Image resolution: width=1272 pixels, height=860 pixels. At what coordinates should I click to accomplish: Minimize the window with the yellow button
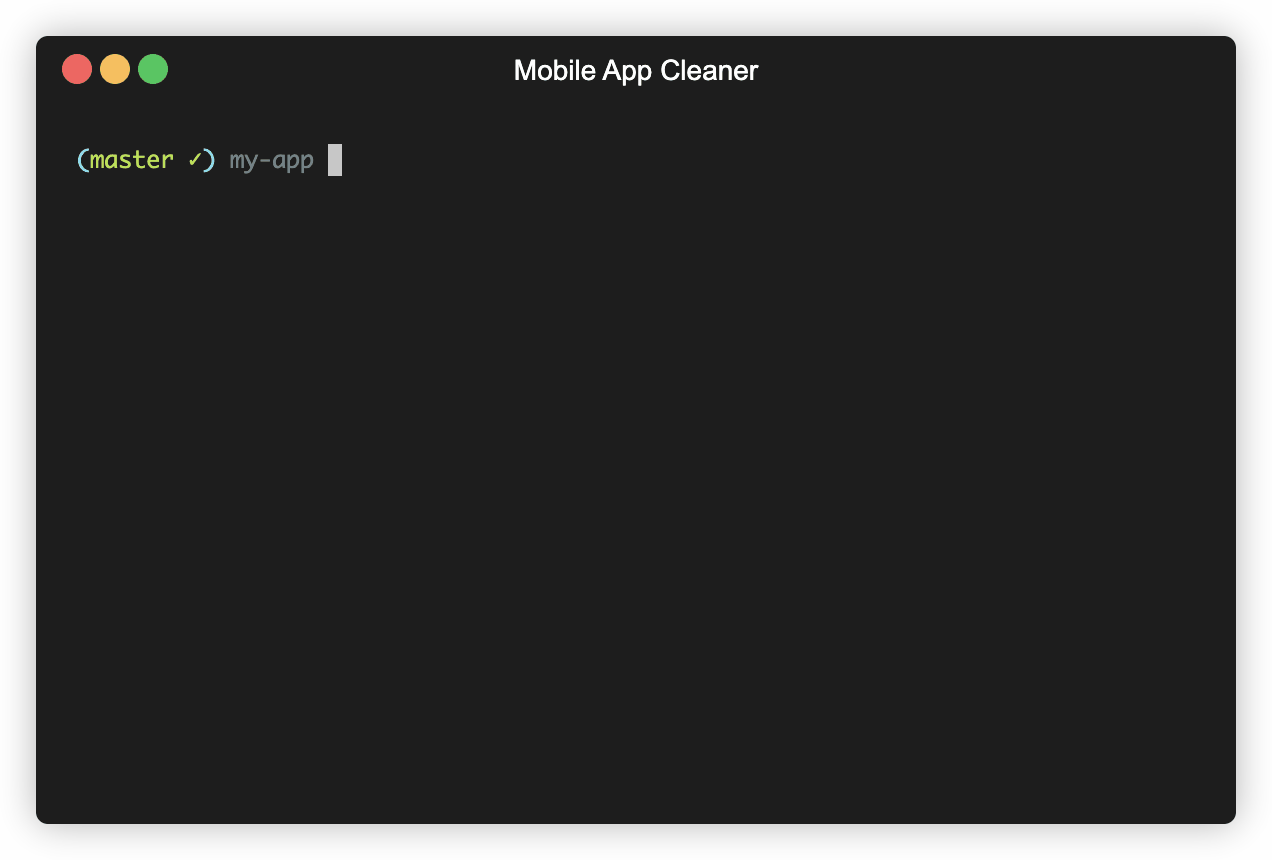tap(115, 69)
